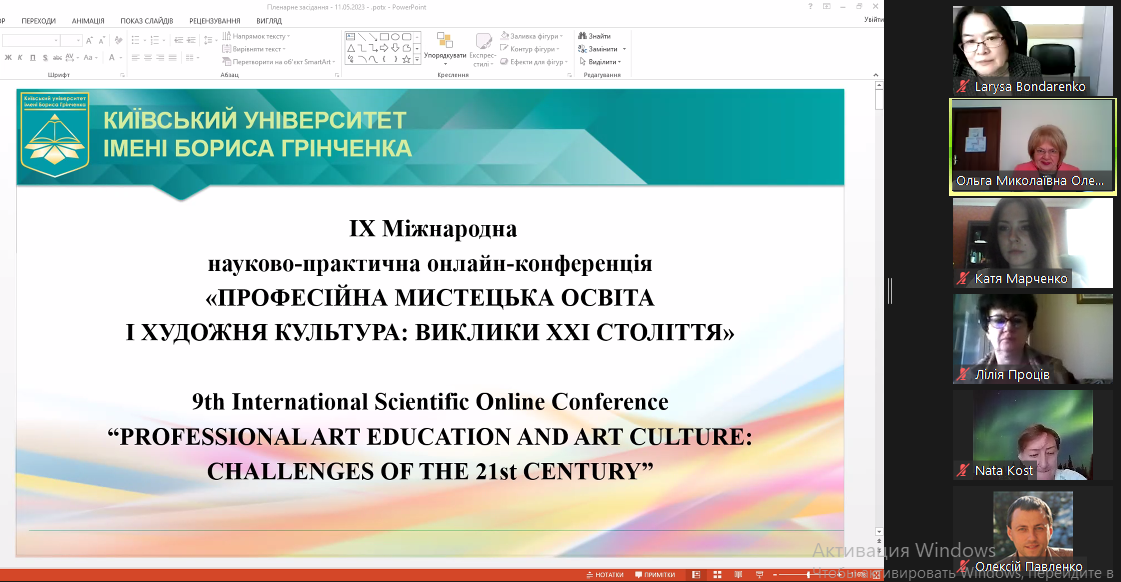
Task: Apply bulleted list formatting
Action: coord(136,41)
